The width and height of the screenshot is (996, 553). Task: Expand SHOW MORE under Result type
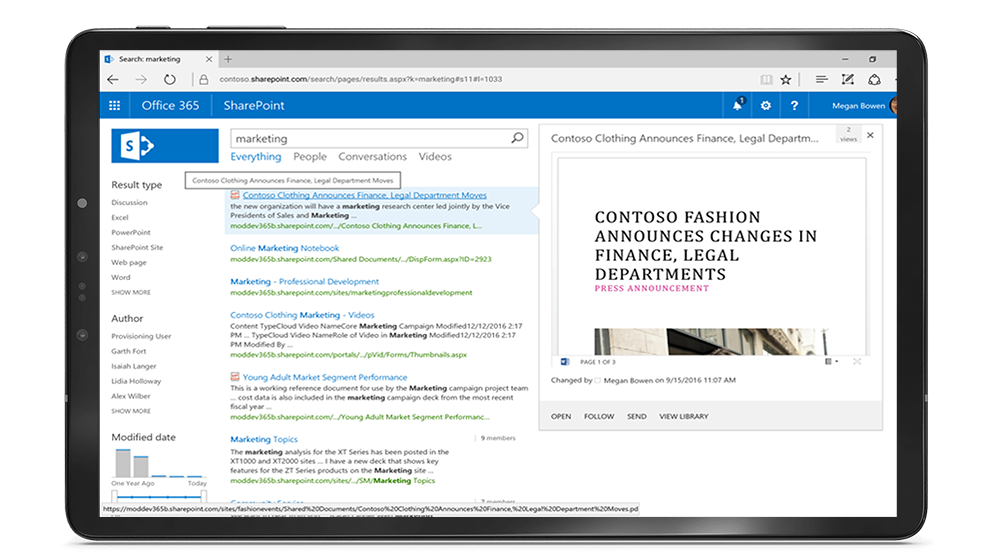pos(131,292)
